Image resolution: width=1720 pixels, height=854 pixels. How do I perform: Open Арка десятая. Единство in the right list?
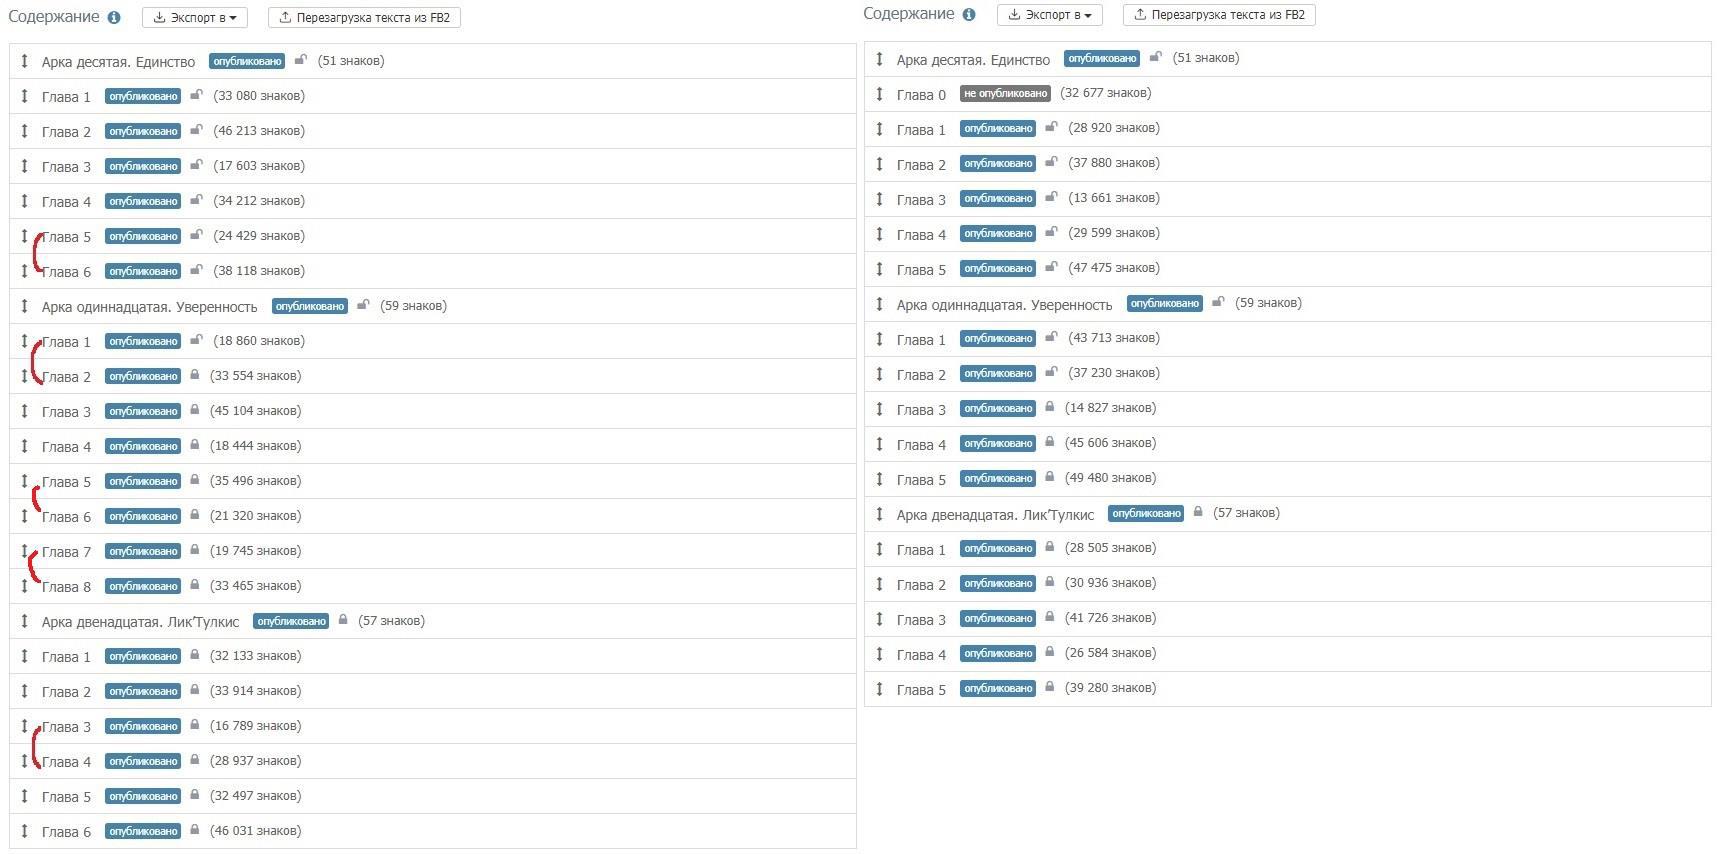tap(973, 60)
